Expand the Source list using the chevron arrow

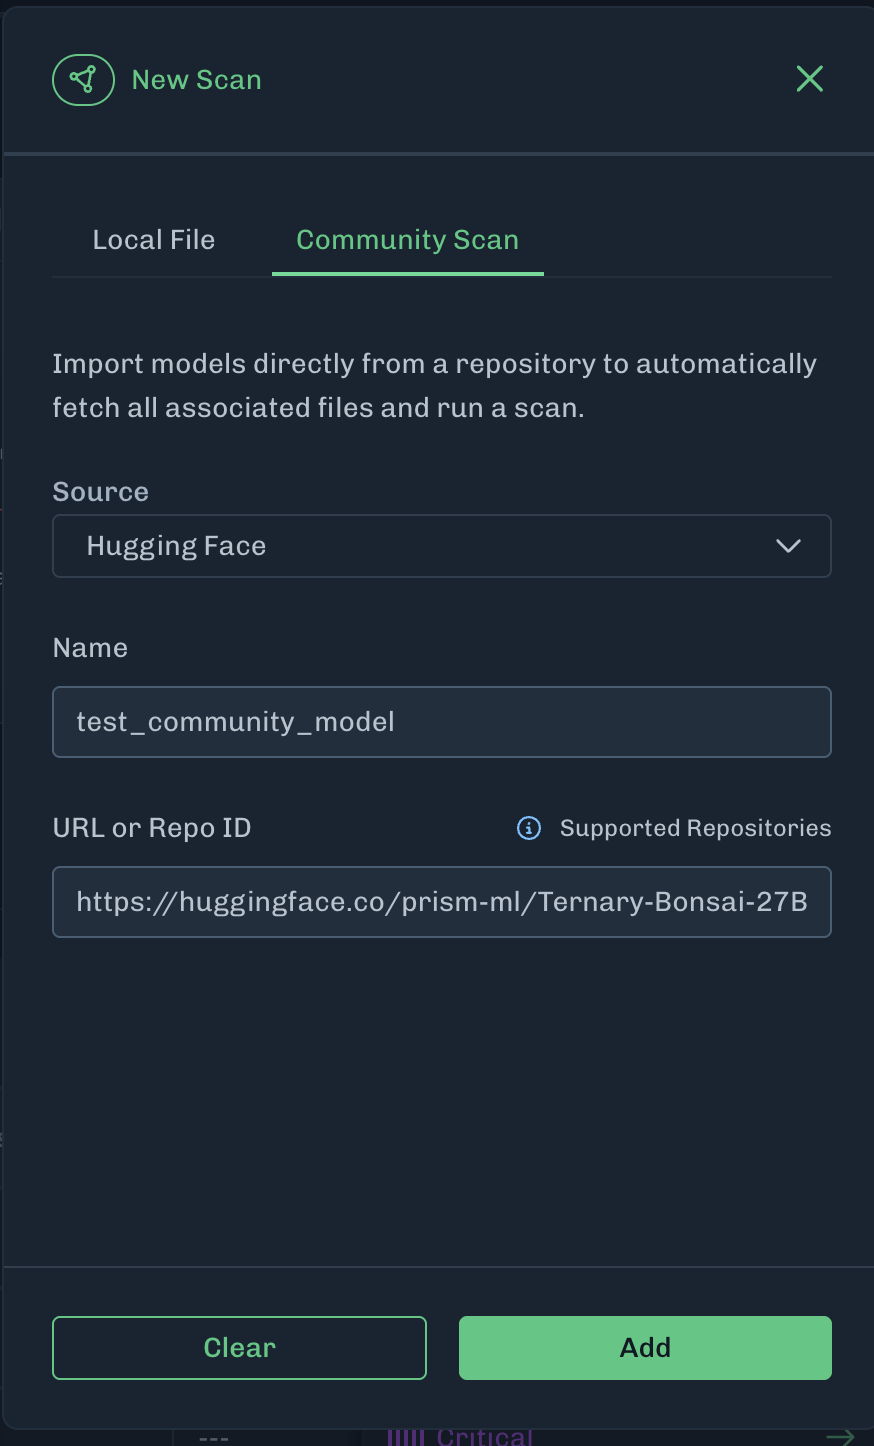click(788, 546)
